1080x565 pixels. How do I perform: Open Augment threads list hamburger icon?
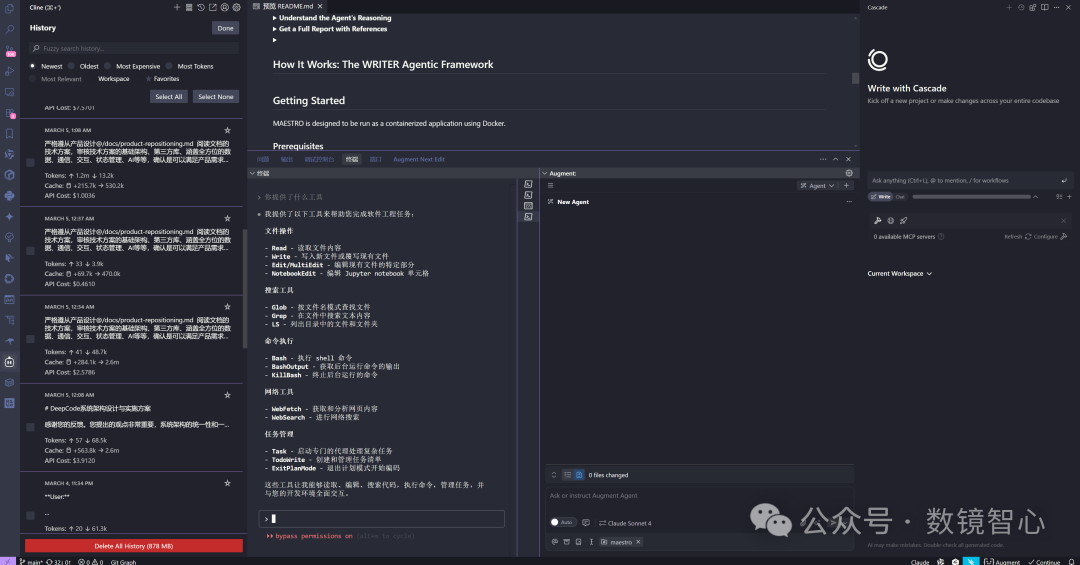point(550,185)
